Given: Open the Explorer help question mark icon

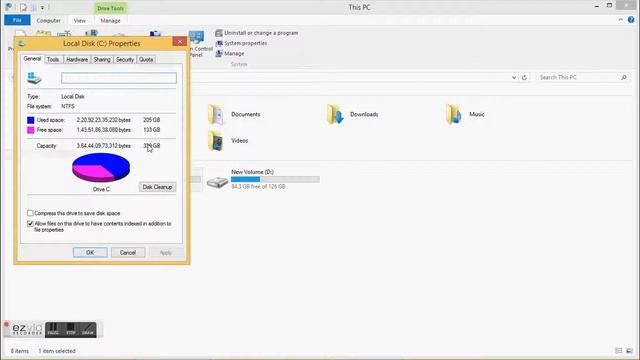Looking at the screenshot, I should [631, 20].
